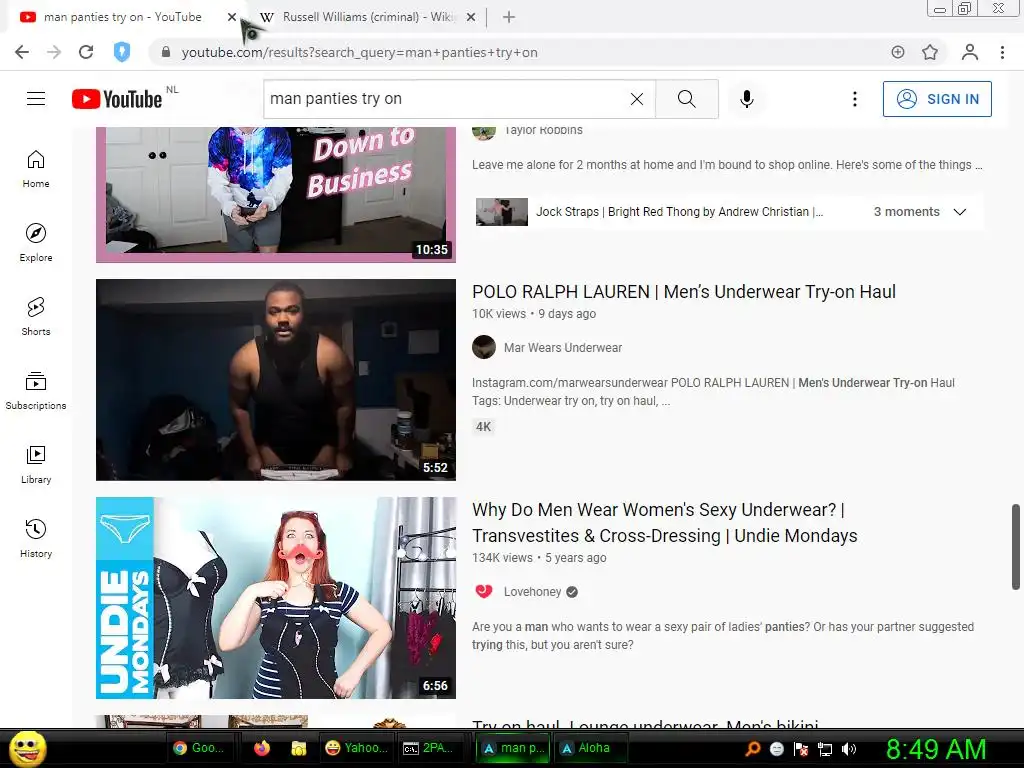Clear the search box with the X icon
The image size is (1024, 768).
point(637,99)
